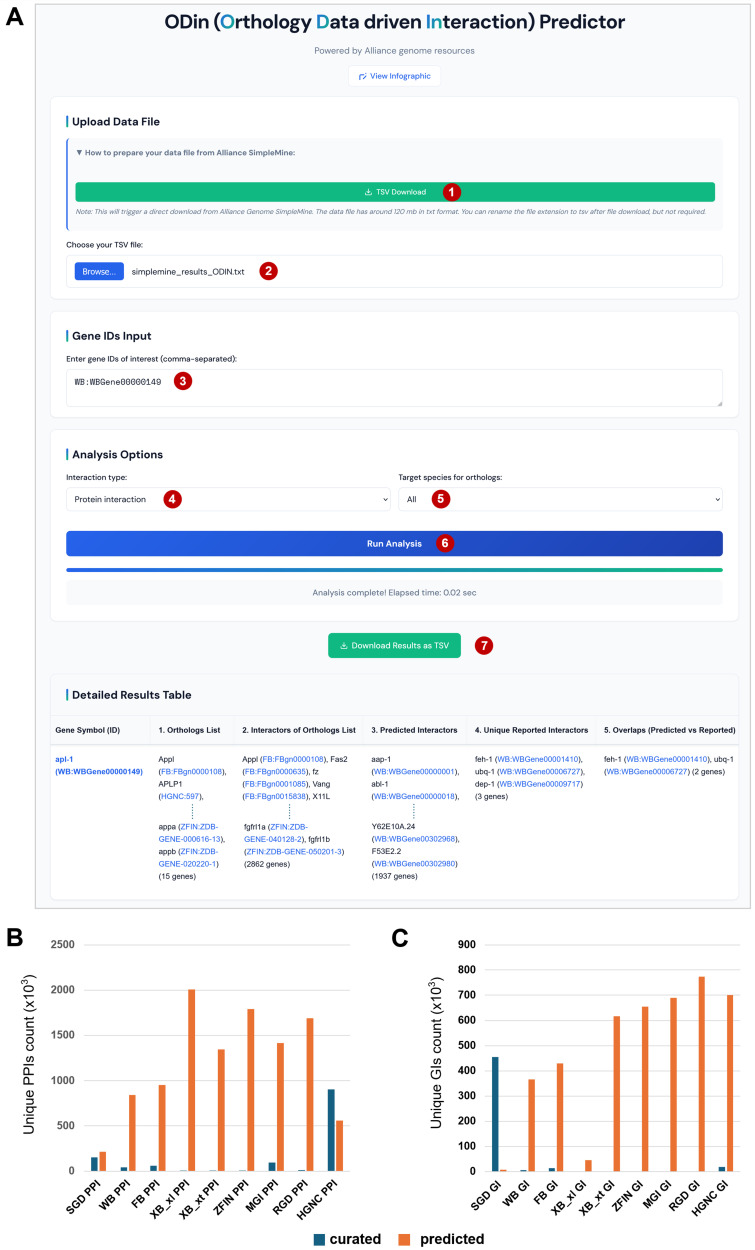Click the green TSV Download button
The image size is (755, 1250).
[x=395, y=192]
